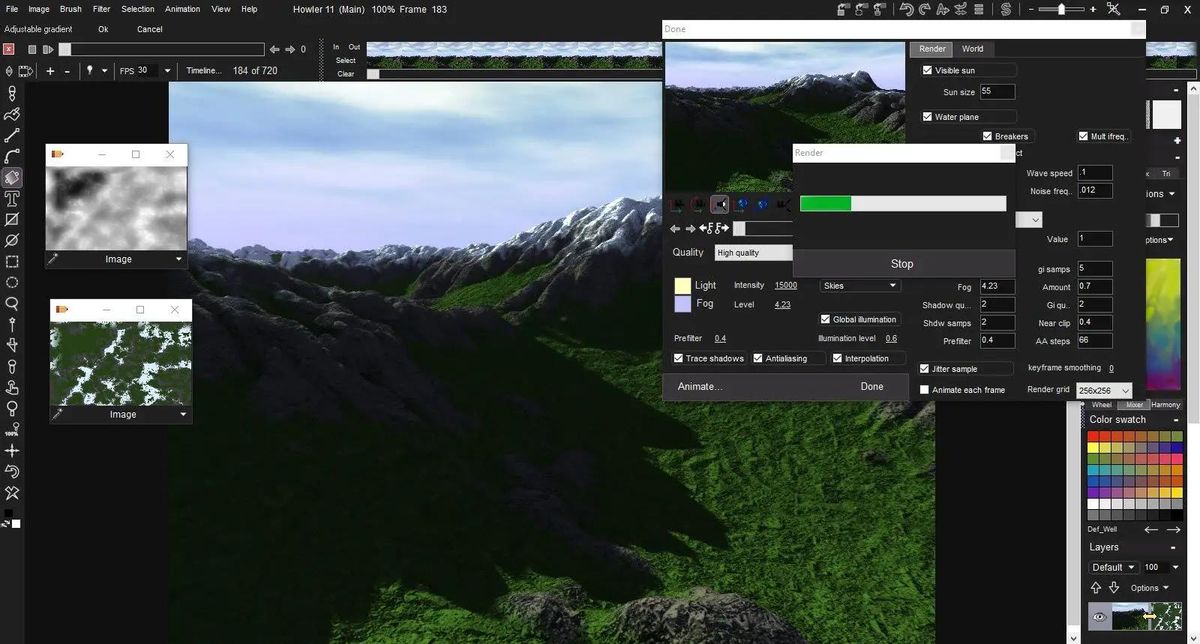Uncheck the Trace shadows option
The image size is (1200, 644).
679,358
